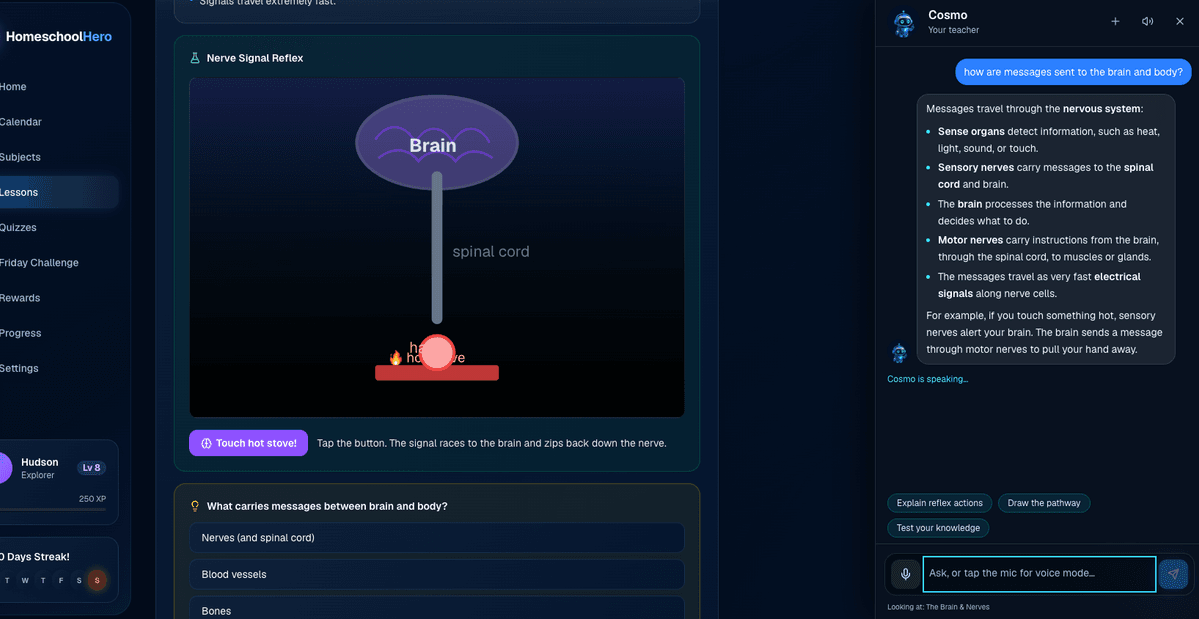Click the spinal cord label in simulation
The width and height of the screenshot is (1199, 619).
pyautogui.click(x=491, y=251)
